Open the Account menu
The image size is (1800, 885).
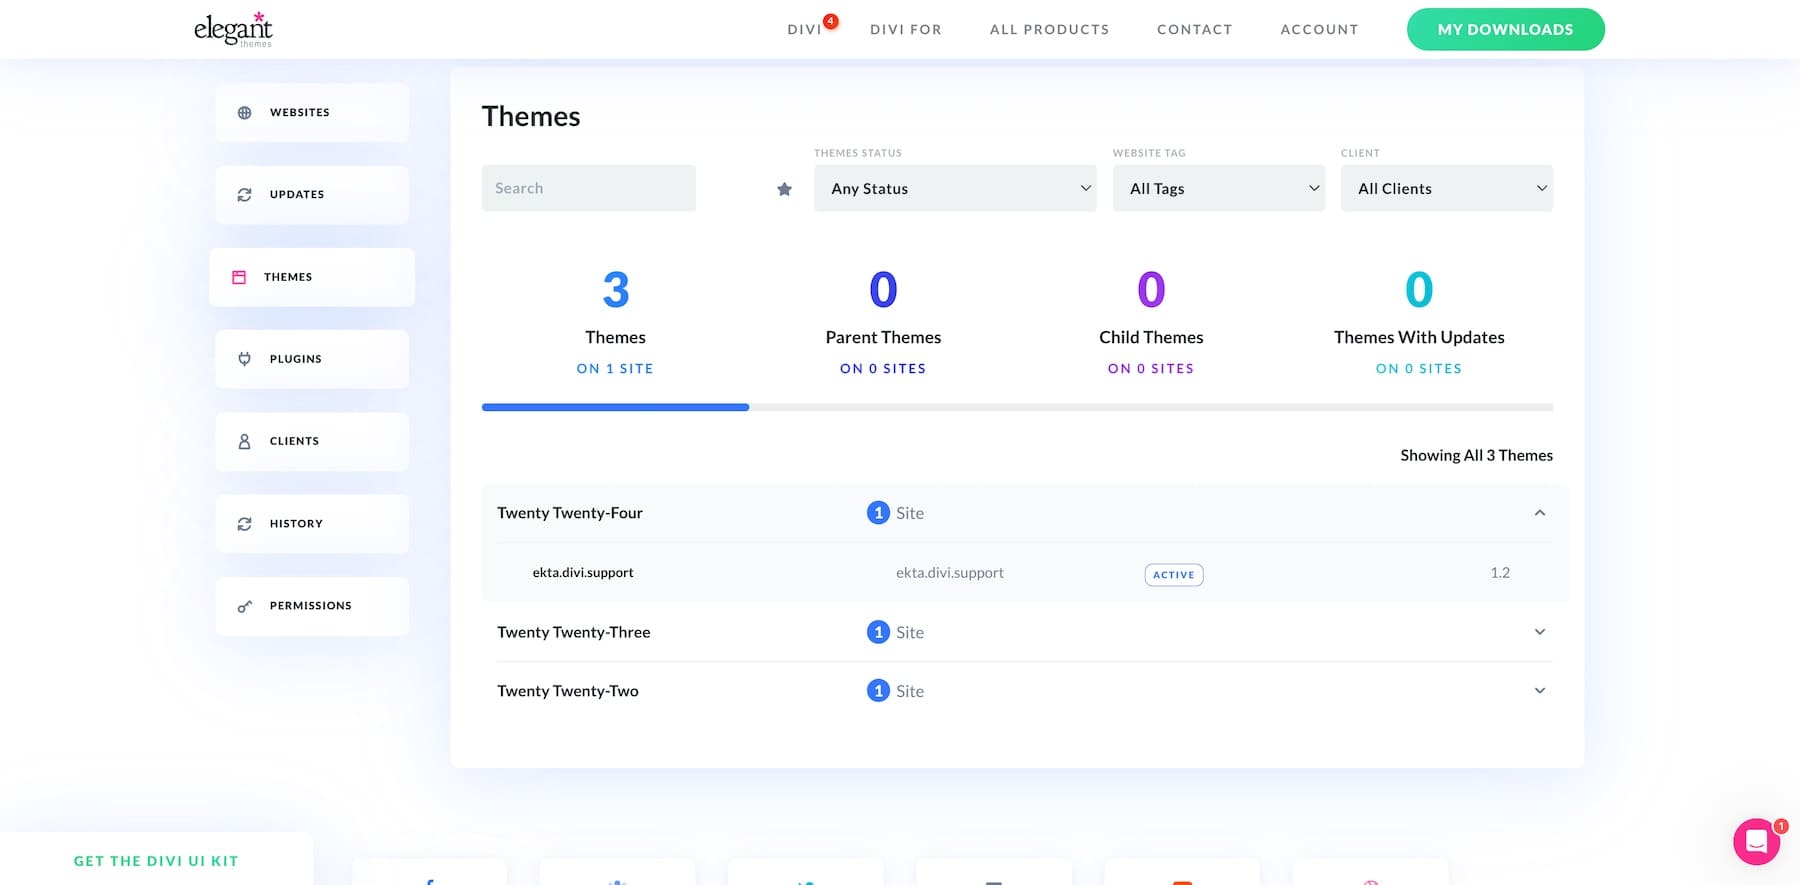(1319, 30)
